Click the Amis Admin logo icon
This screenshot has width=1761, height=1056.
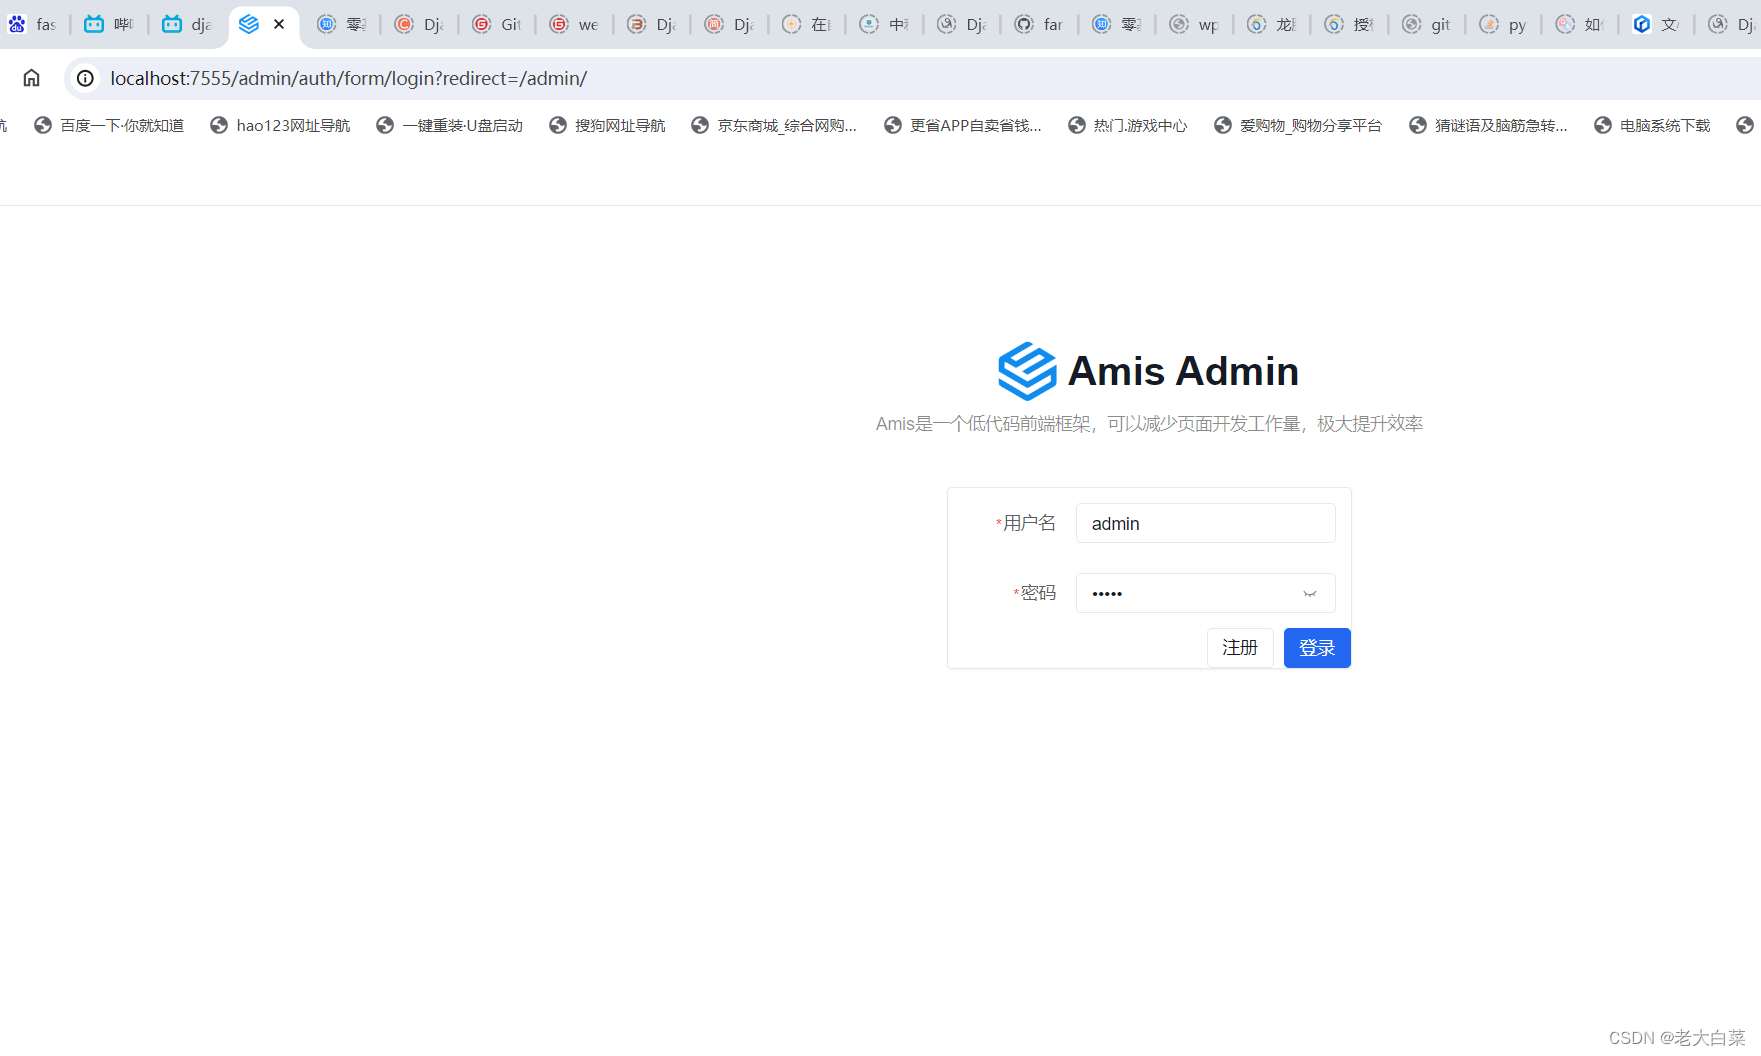(1027, 371)
